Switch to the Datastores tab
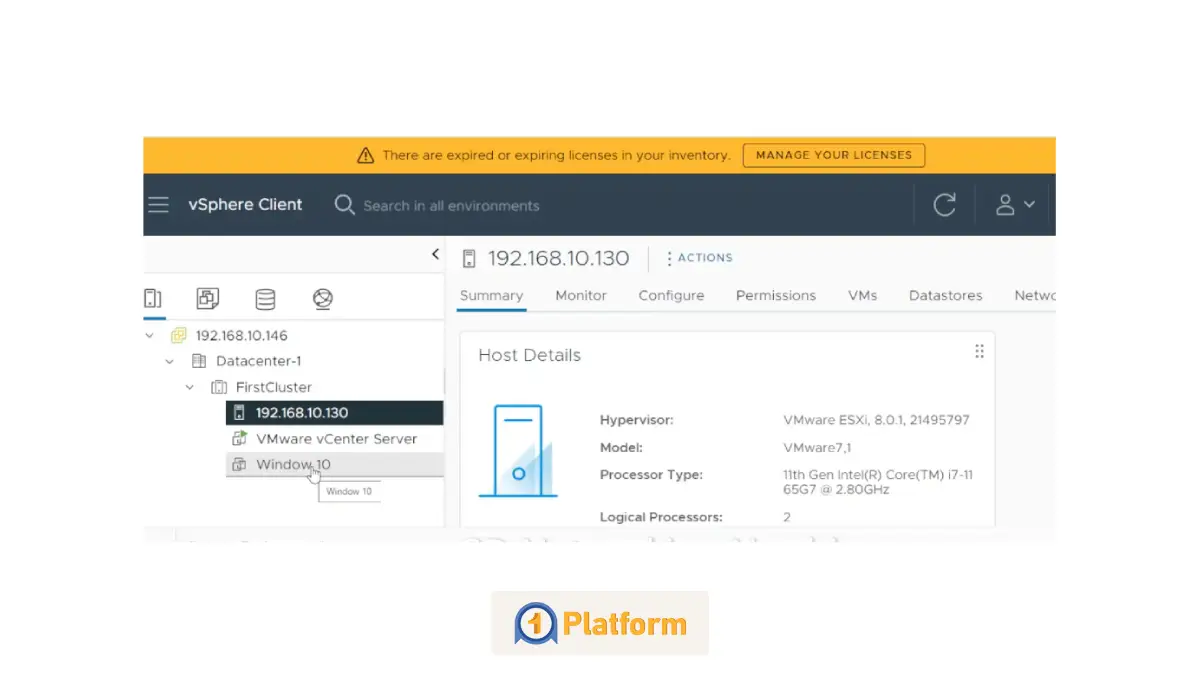 coord(945,296)
